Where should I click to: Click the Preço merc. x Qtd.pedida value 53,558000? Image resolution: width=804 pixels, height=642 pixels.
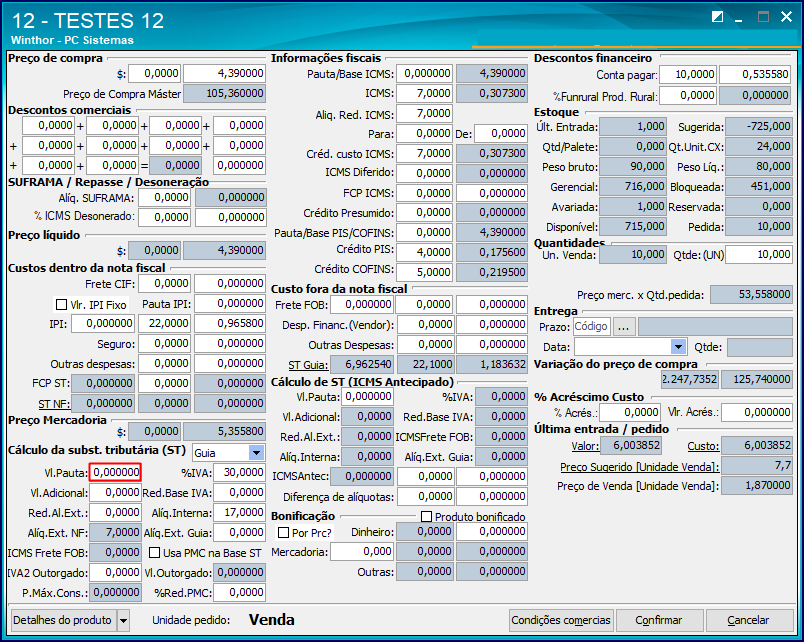[x=752, y=294]
